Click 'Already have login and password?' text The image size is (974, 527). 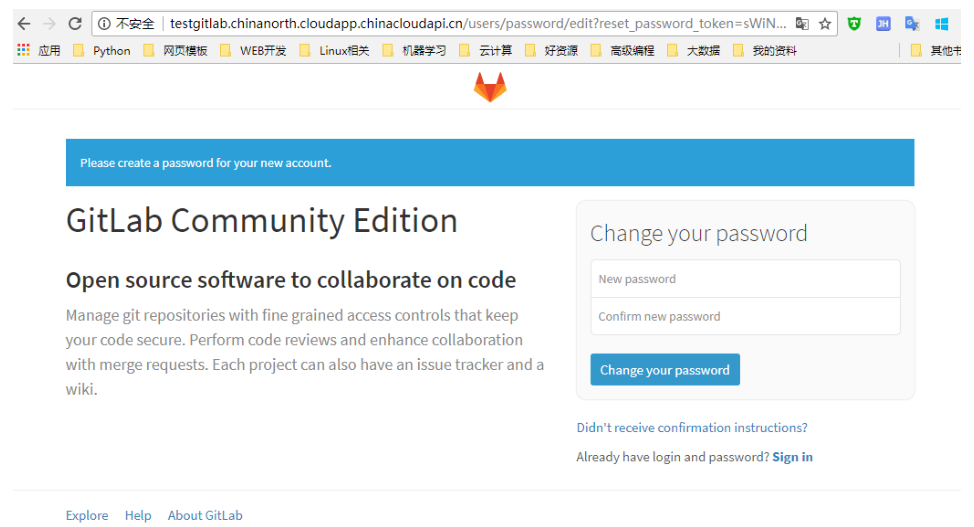click(x=673, y=457)
